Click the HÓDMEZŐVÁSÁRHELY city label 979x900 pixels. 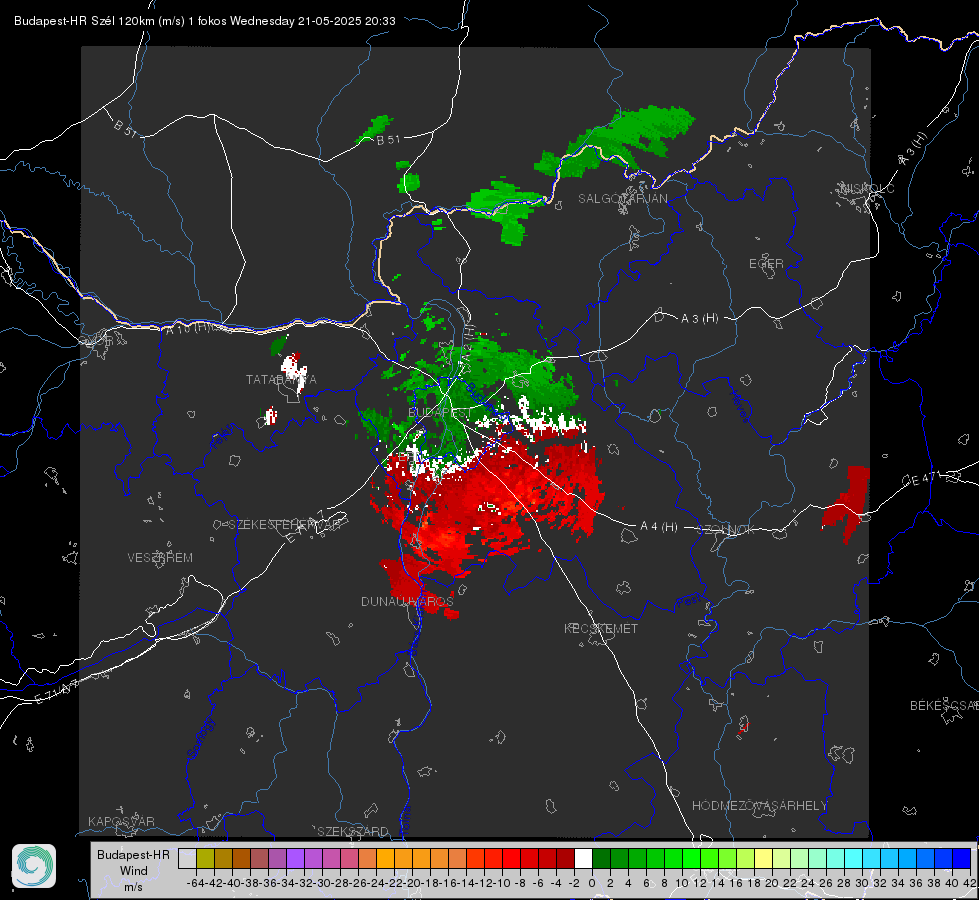(759, 806)
